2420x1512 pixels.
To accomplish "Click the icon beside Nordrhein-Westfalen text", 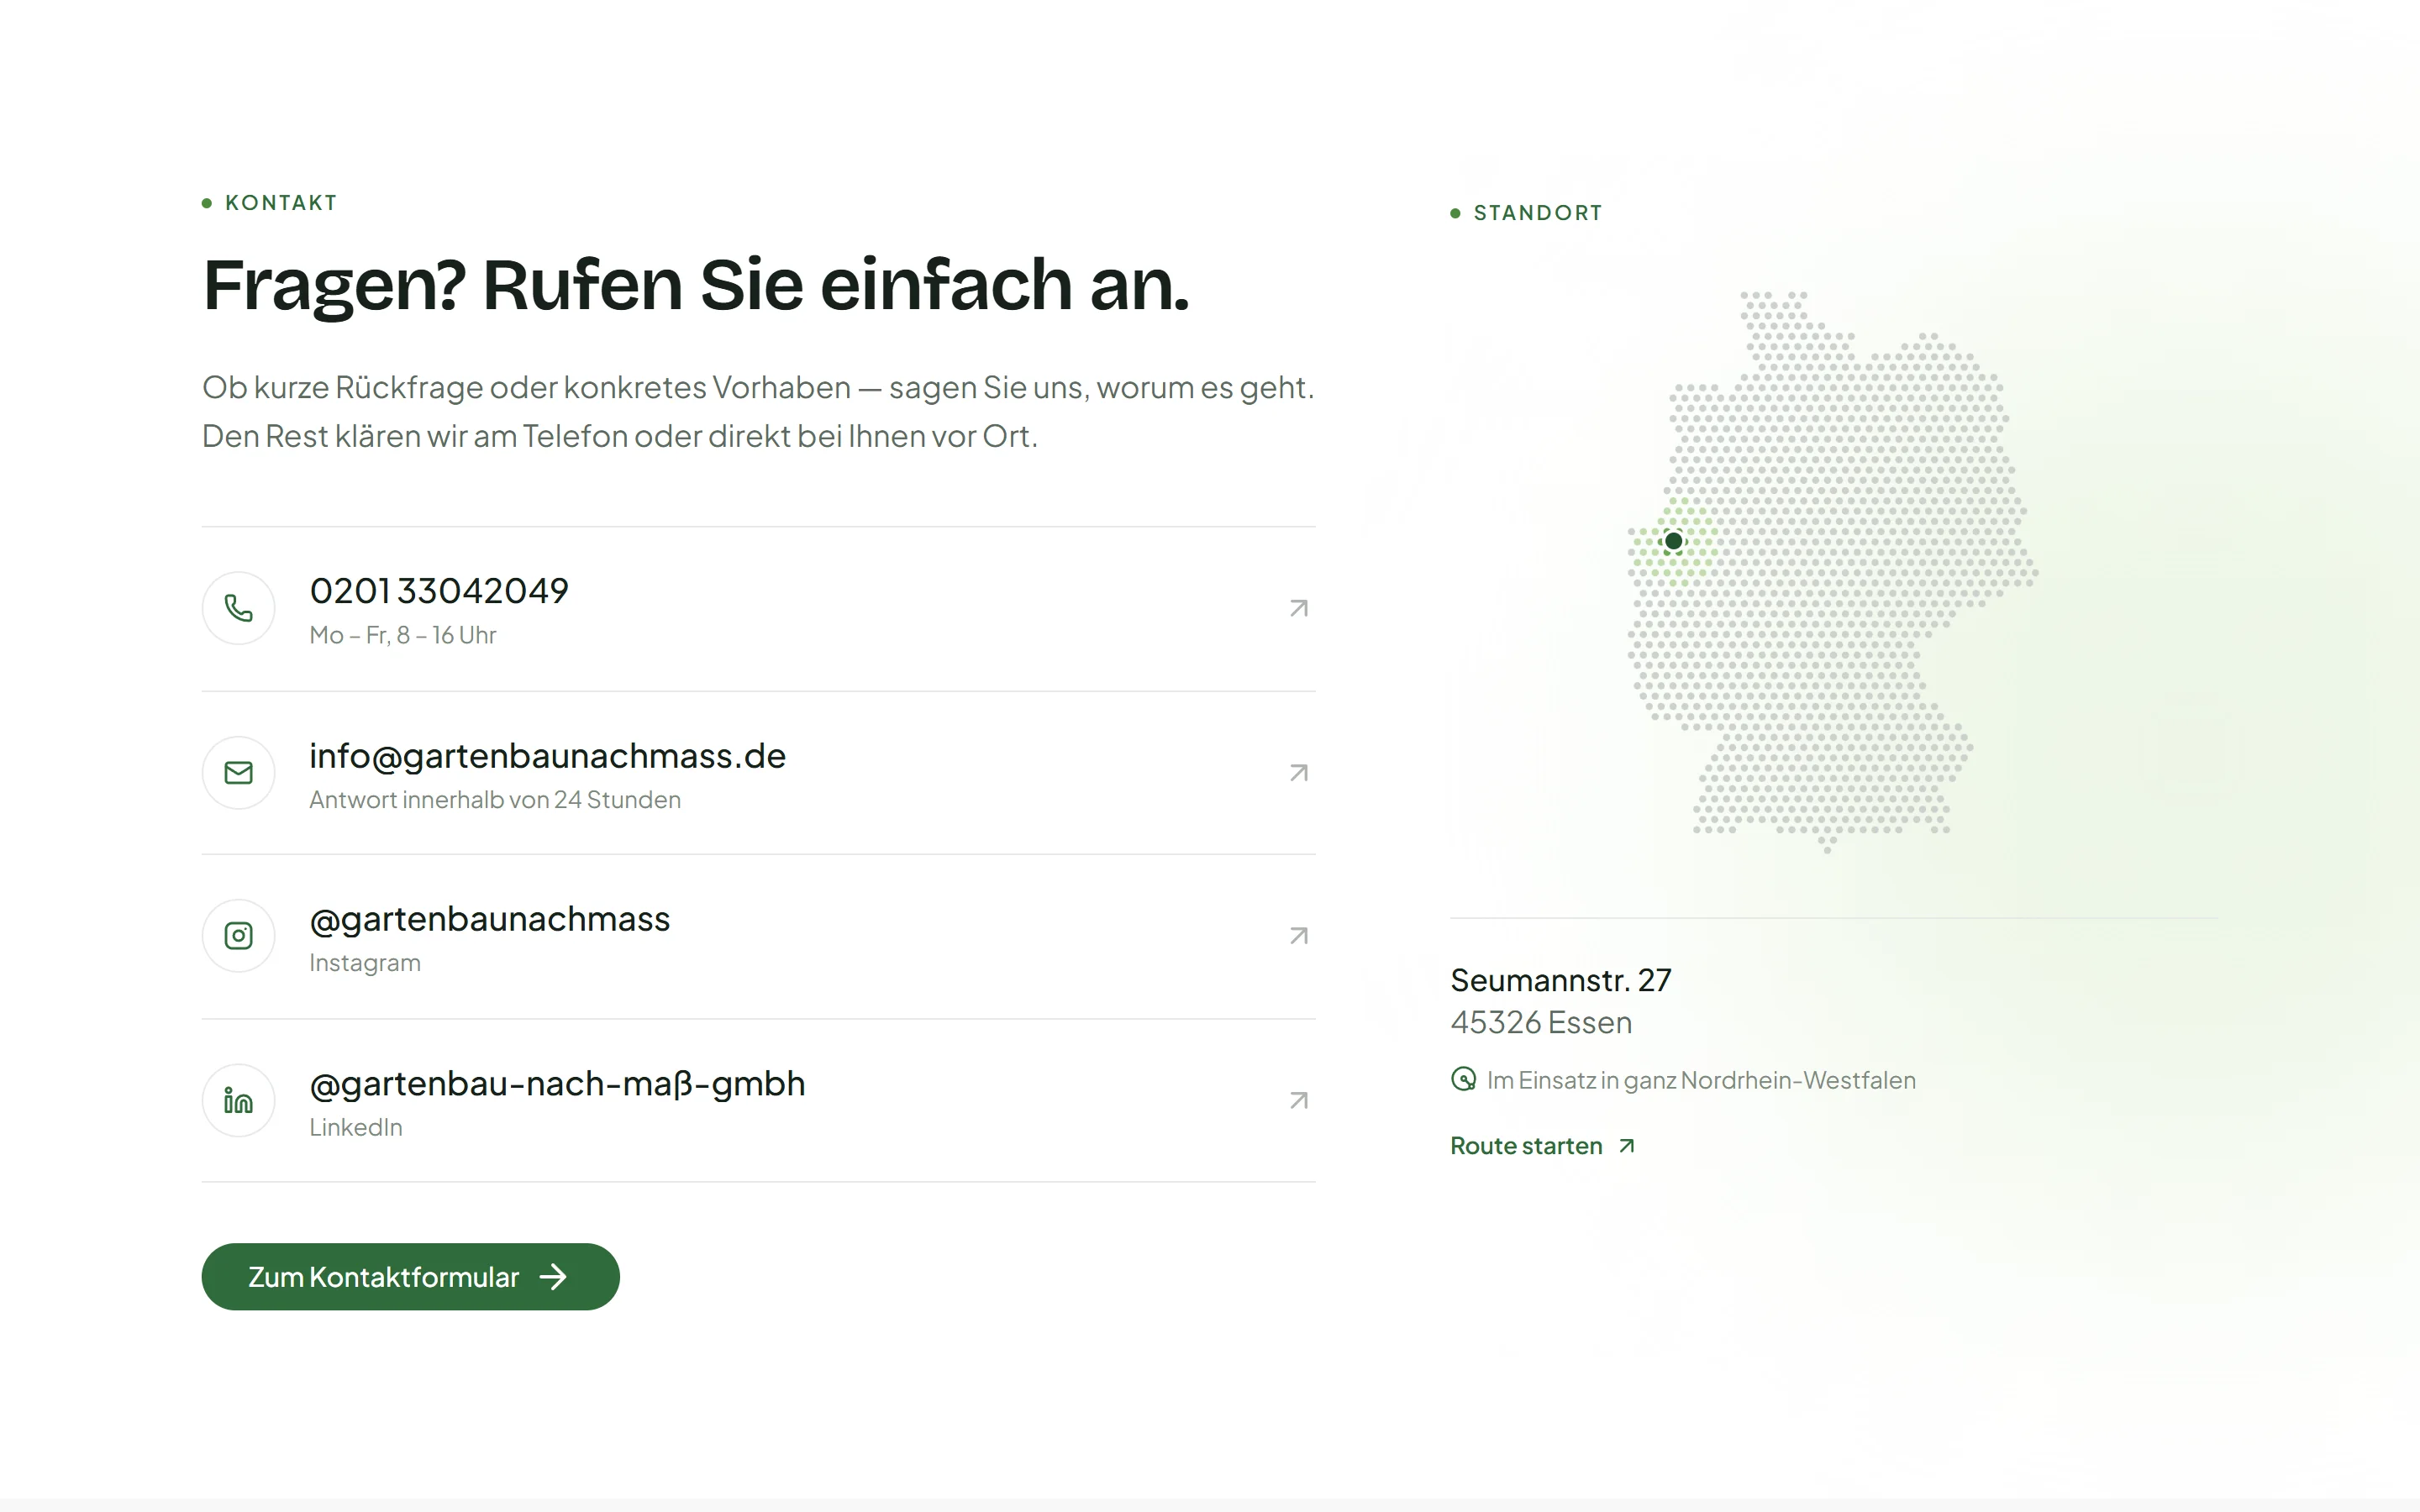I will point(1463,1080).
